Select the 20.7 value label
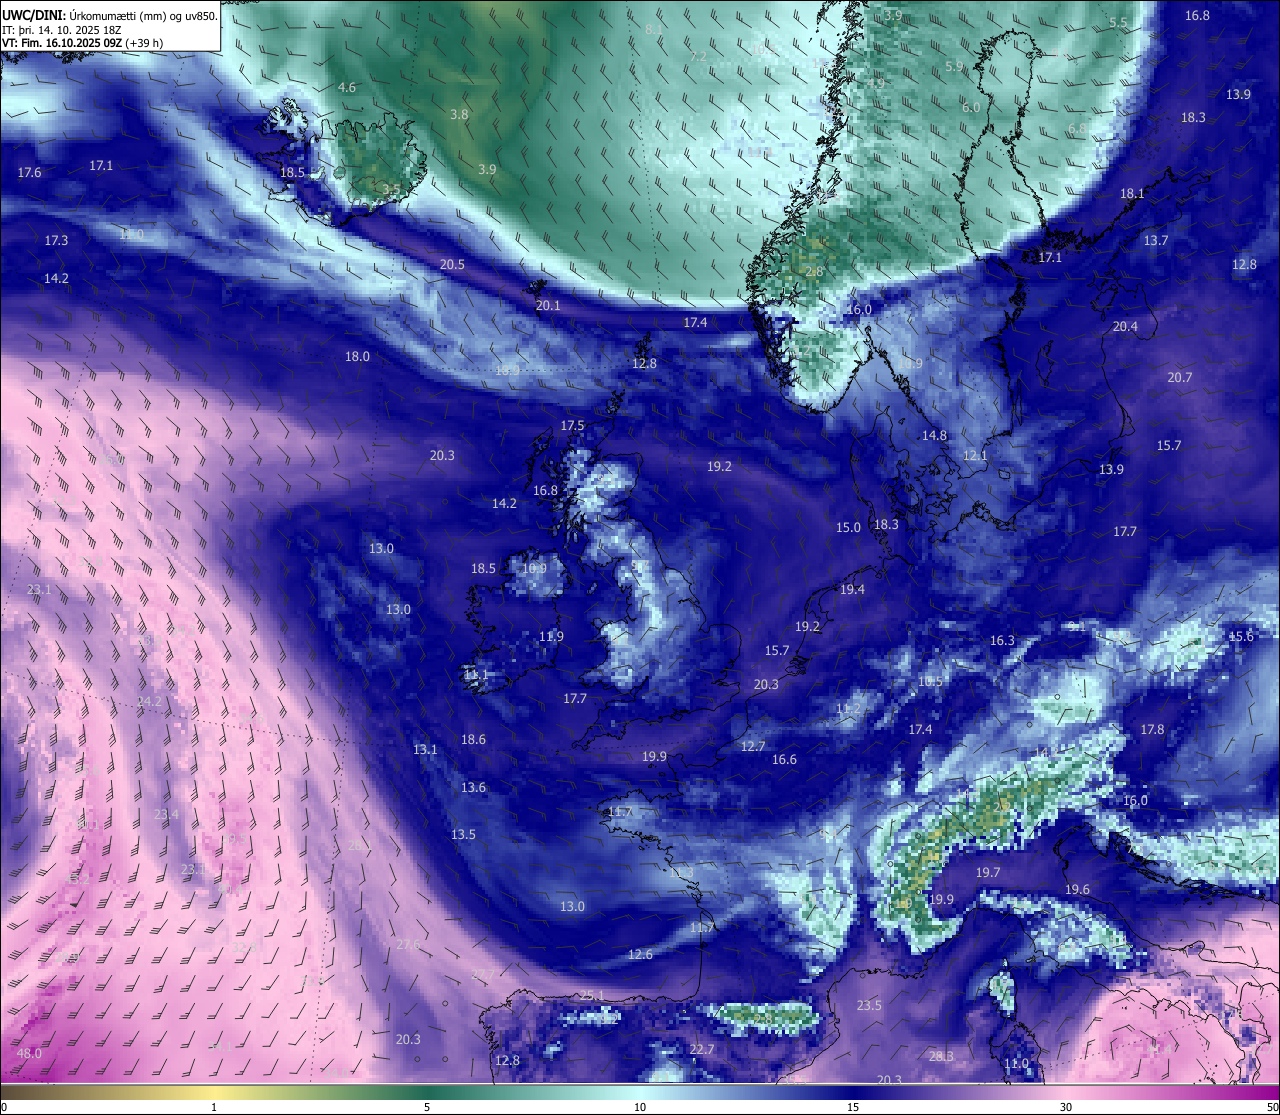This screenshot has height=1115, width=1280. 1180,377
